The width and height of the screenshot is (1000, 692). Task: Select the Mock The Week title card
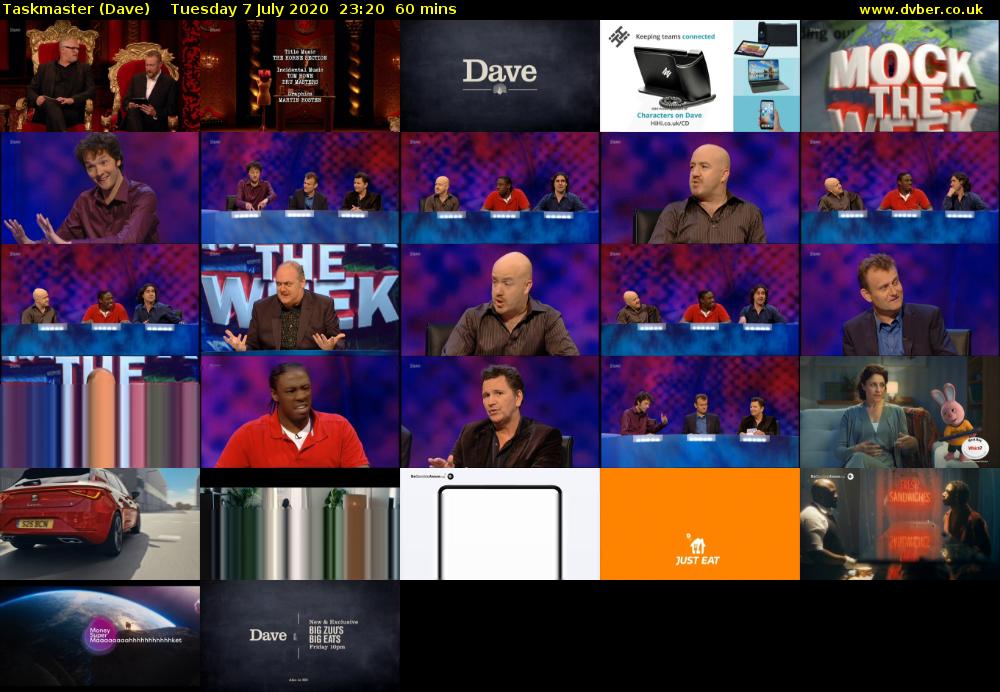[900, 76]
